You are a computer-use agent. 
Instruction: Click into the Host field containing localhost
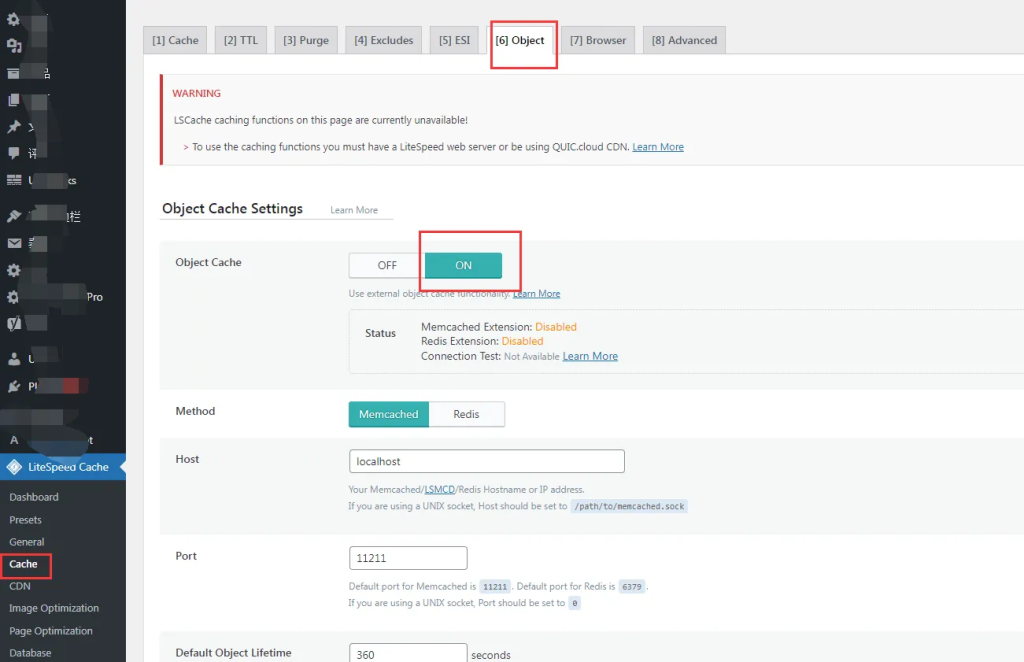coord(487,461)
